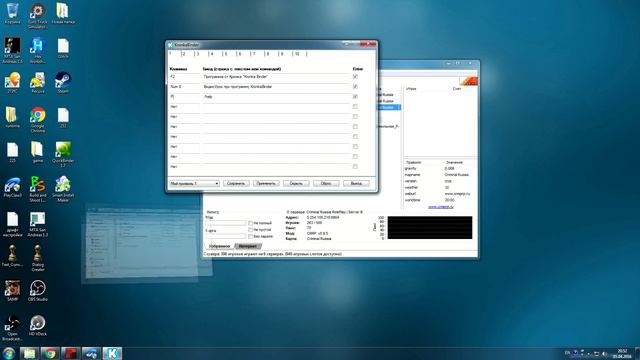
Task: Click the 'gravity' rule row
Action: (440, 168)
